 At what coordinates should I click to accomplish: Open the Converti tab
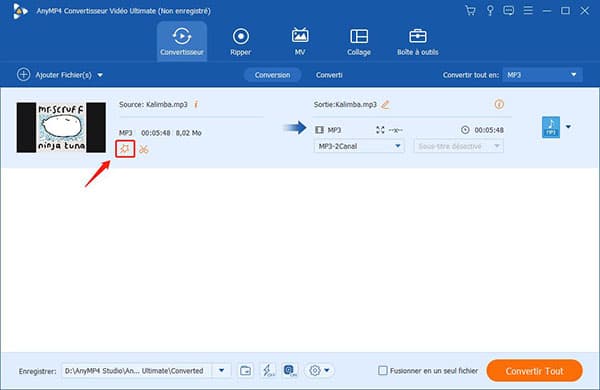tap(329, 75)
